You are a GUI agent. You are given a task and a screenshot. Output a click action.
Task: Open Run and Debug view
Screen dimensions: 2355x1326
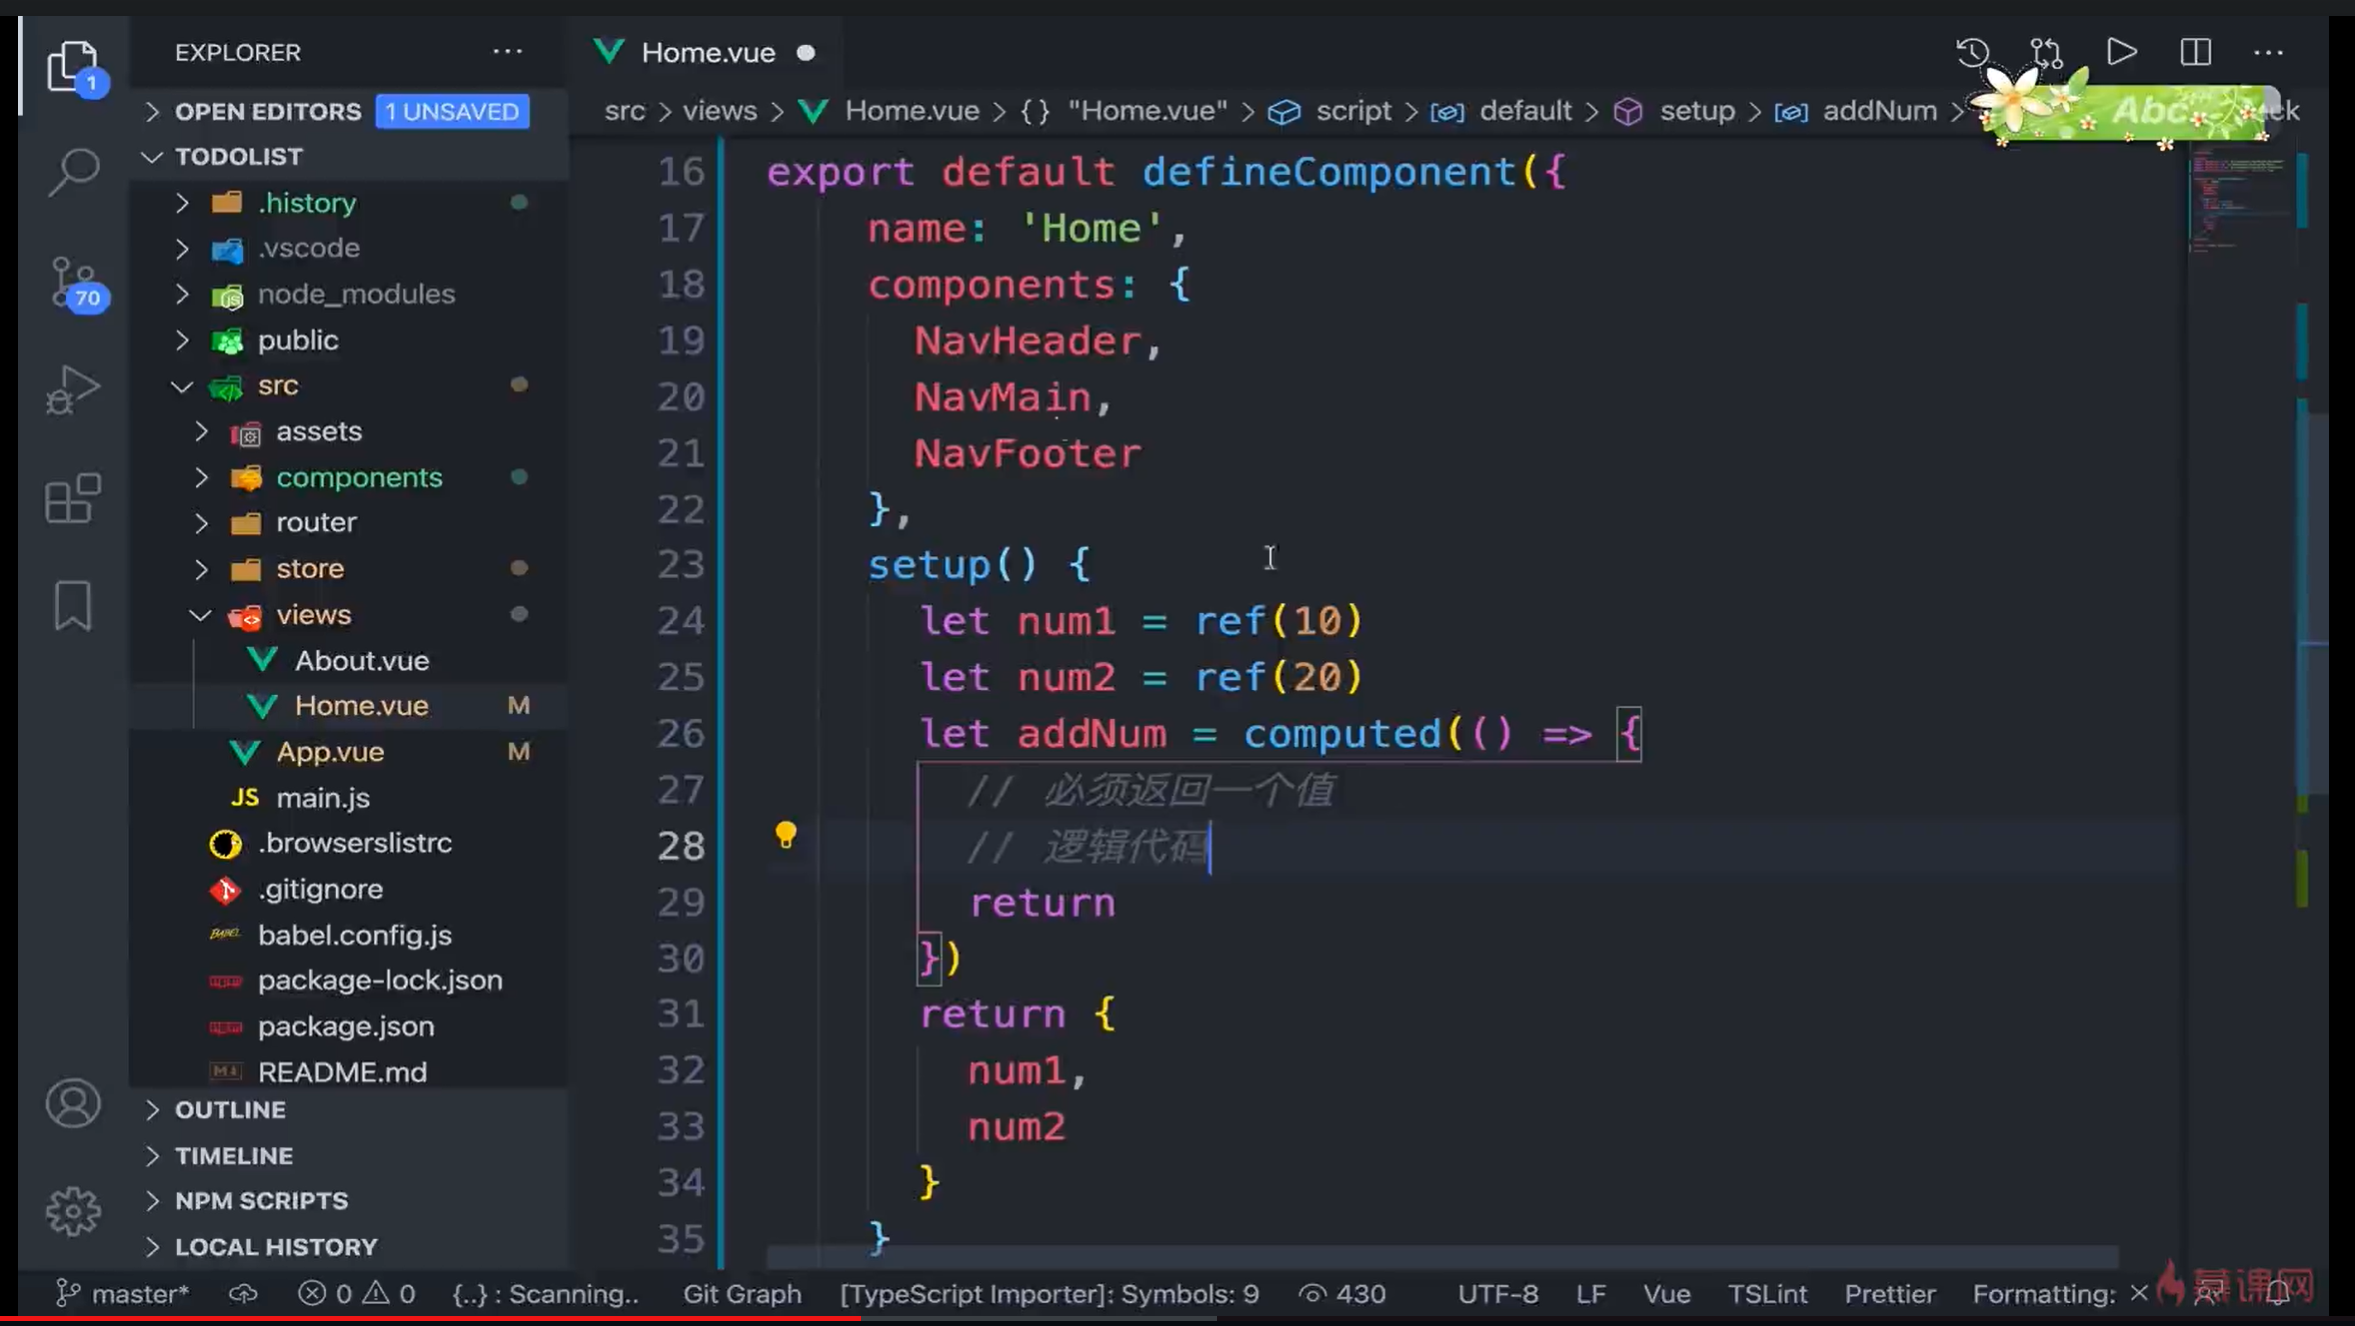click(73, 390)
